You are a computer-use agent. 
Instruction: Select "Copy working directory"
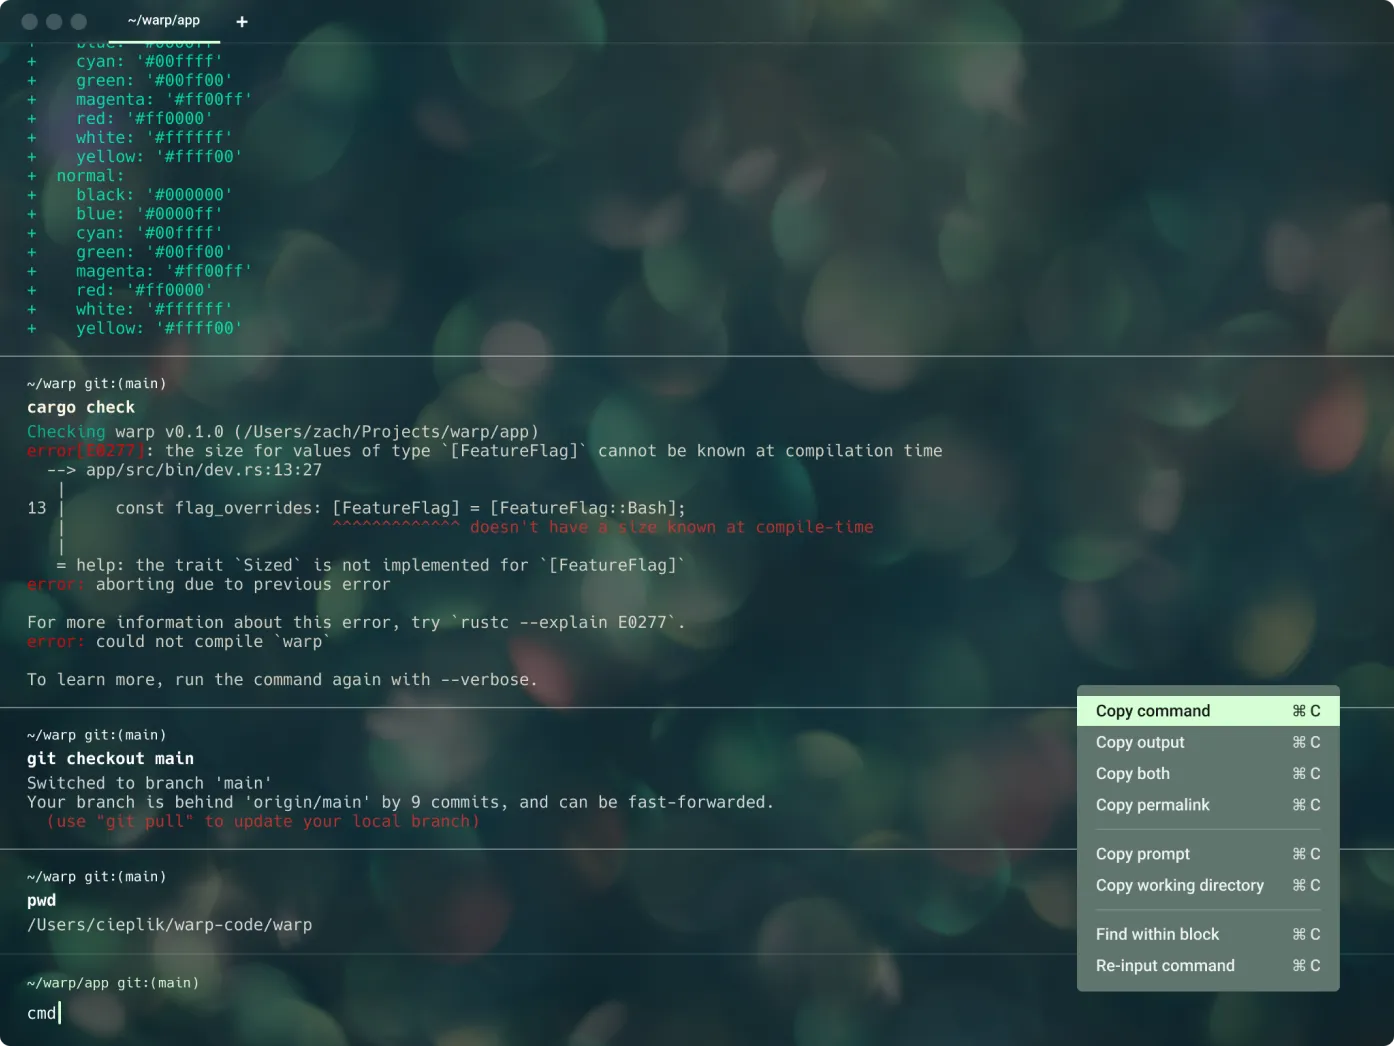(x=1180, y=885)
